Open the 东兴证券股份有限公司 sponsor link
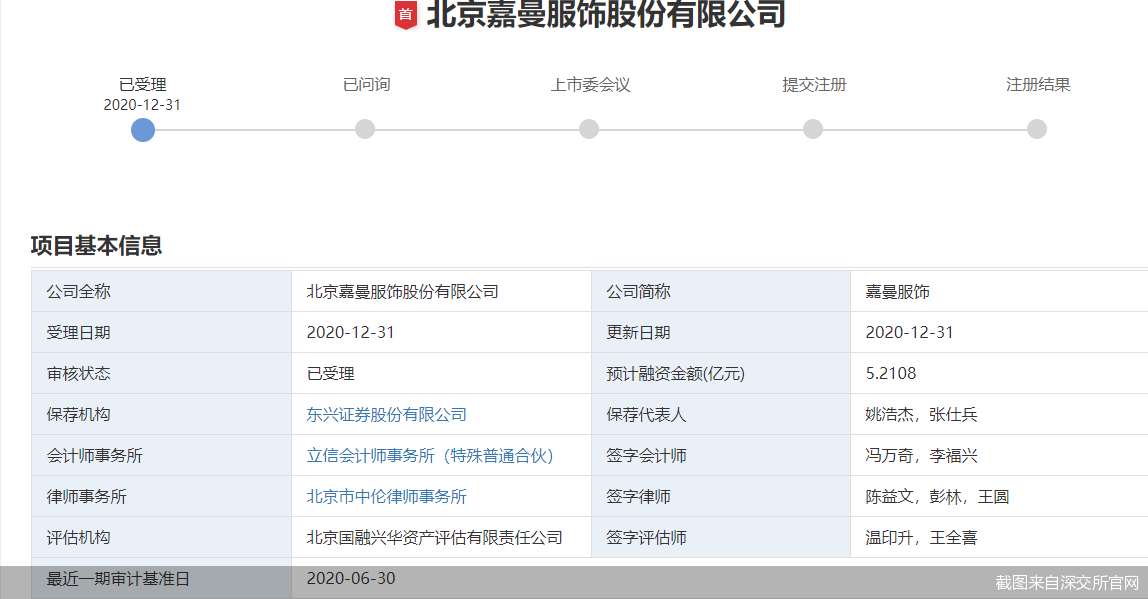Viewport: 1148px width, 599px height. coord(387,414)
